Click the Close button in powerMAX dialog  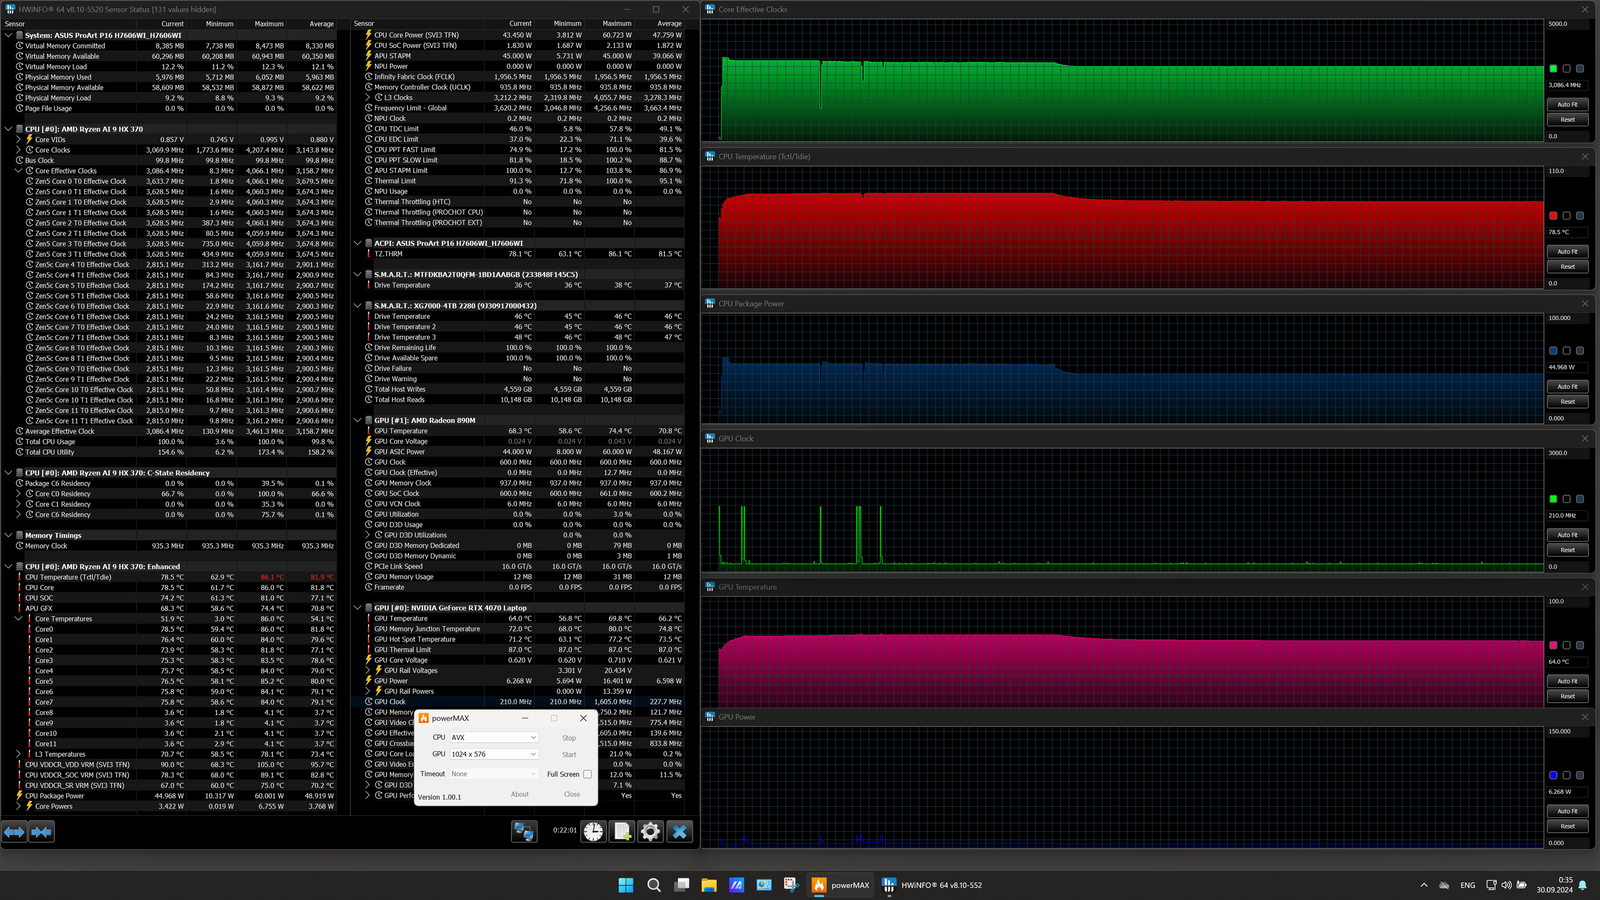572,795
